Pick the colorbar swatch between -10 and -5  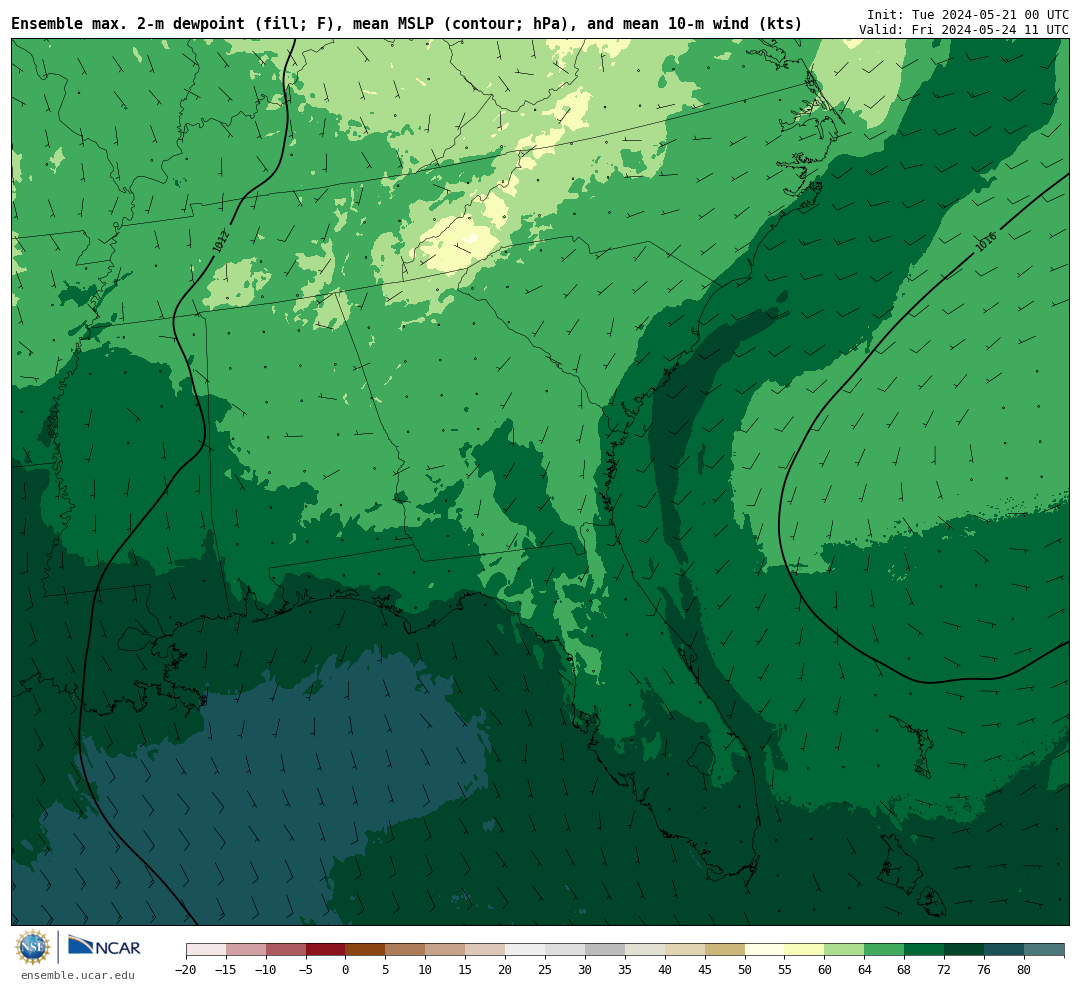click(286, 950)
